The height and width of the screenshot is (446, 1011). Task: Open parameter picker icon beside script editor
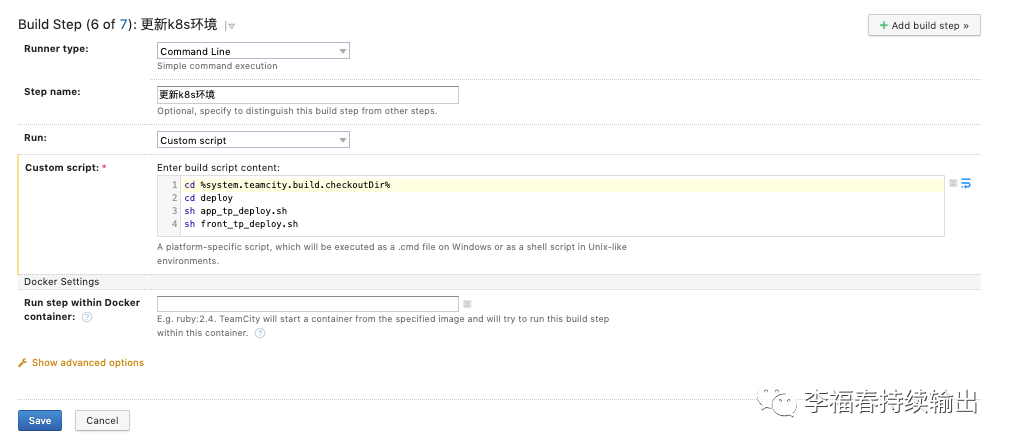(x=953, y=184)
